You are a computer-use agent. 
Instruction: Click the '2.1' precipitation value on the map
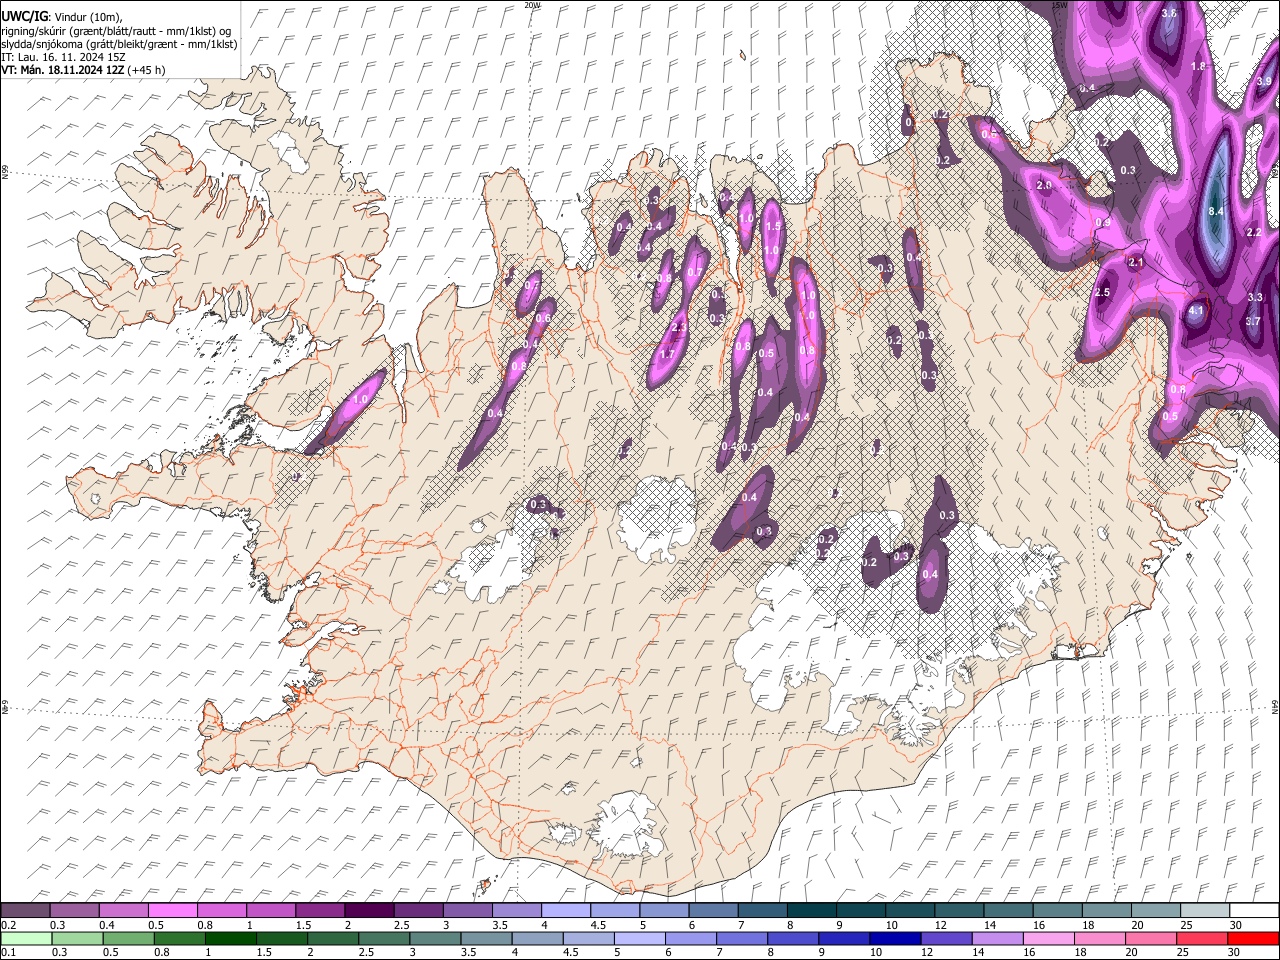coord(1135,262)
